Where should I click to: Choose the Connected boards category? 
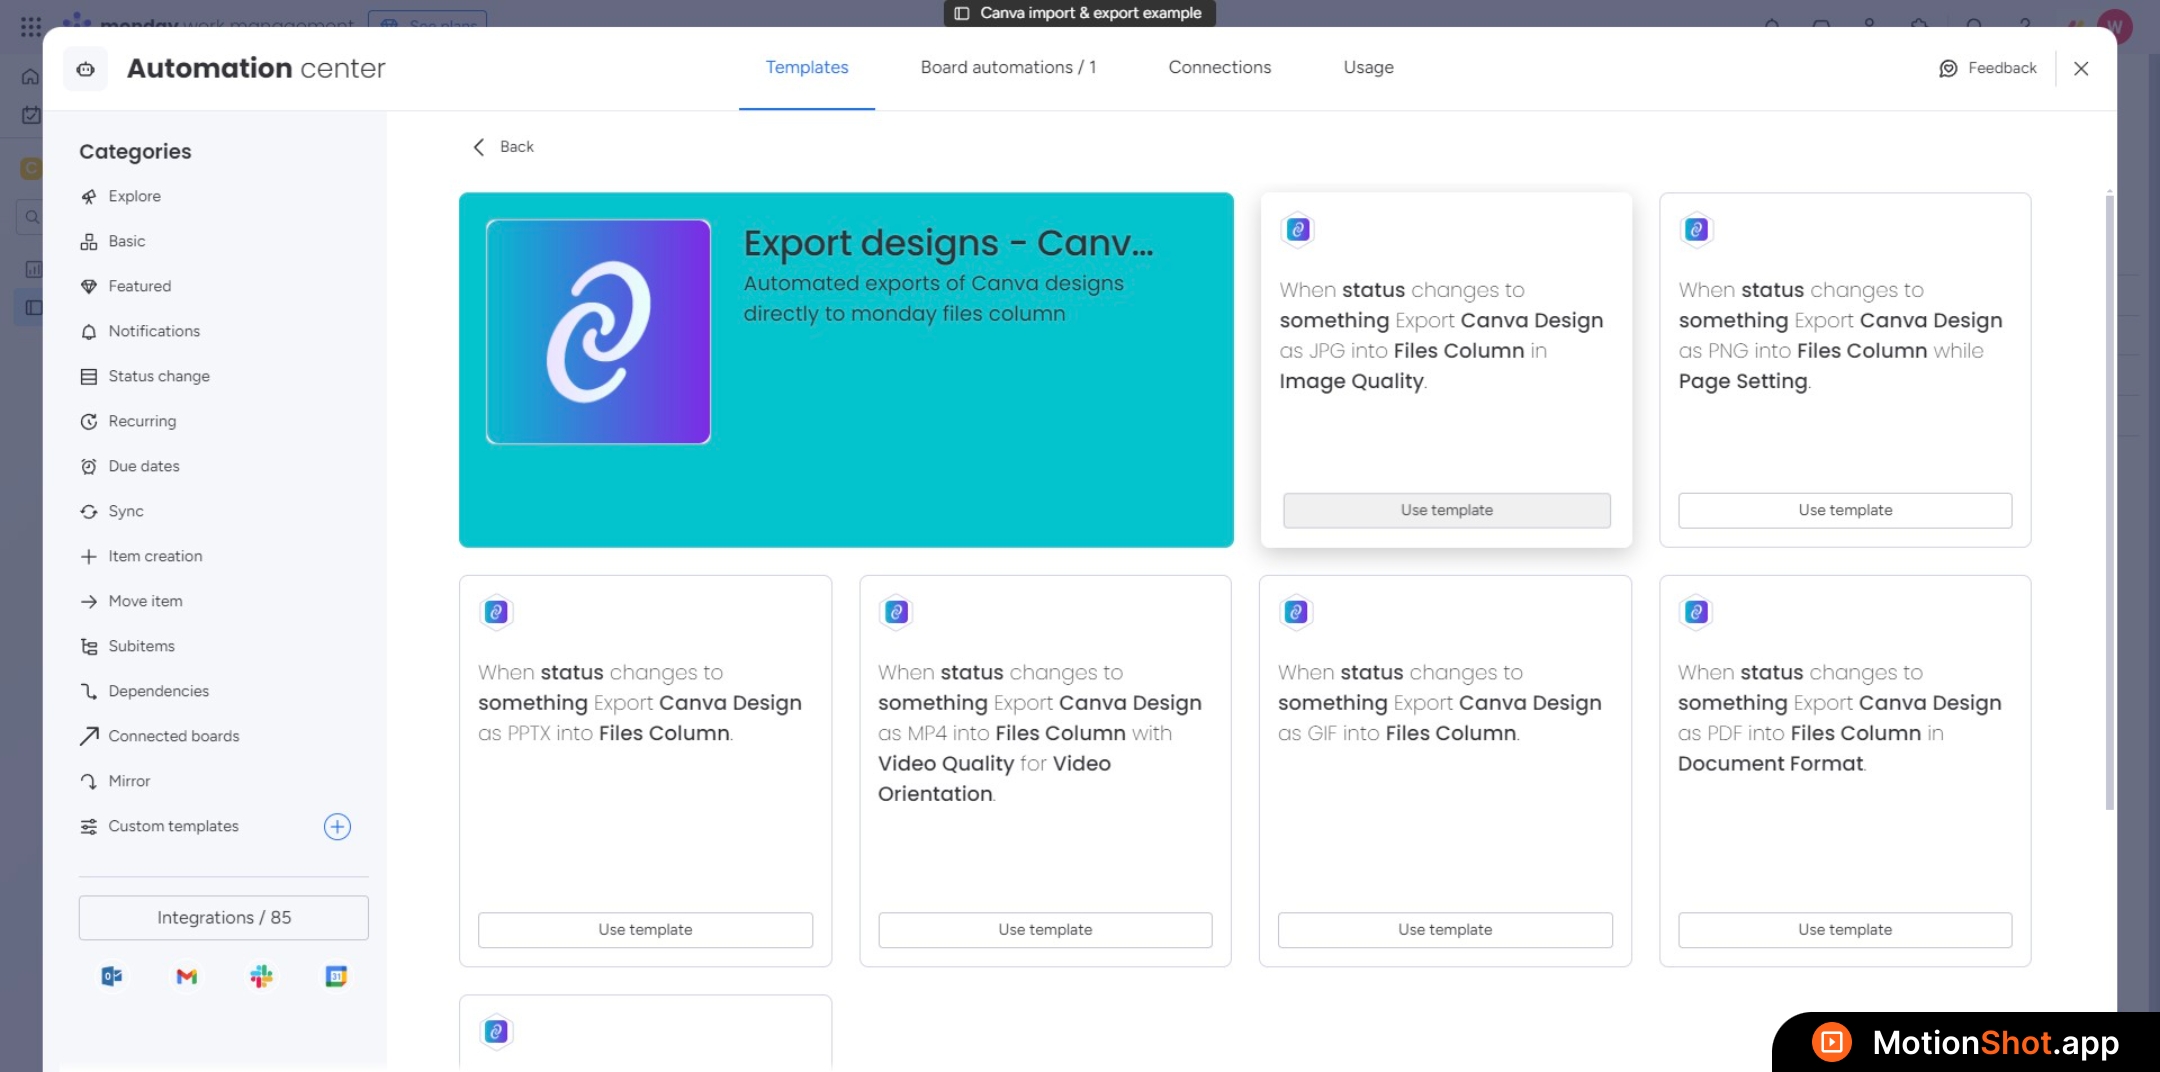point(174,736)
